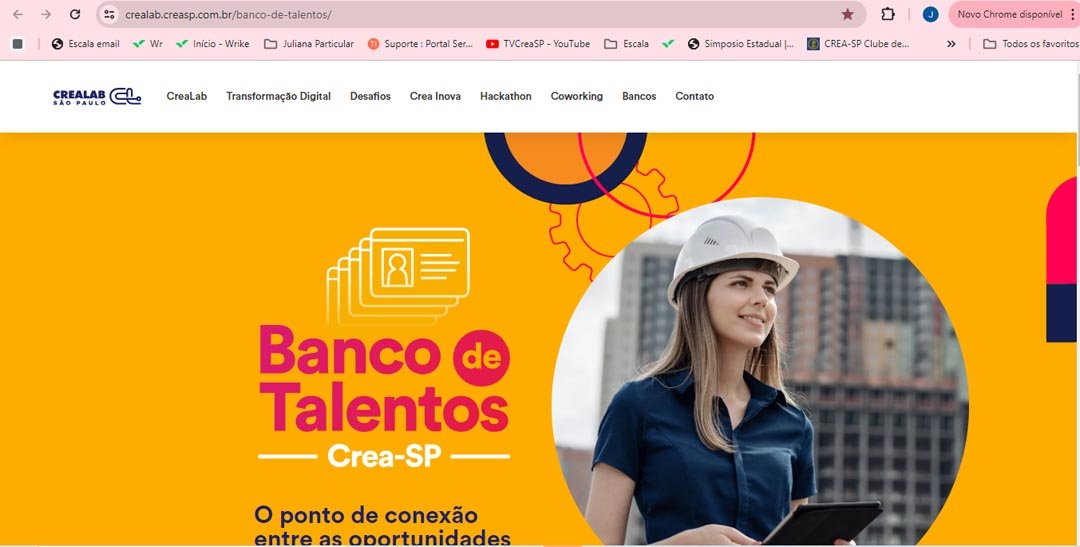Click the bookmark star icon
1080x547 pixels.
click(847, 14)
